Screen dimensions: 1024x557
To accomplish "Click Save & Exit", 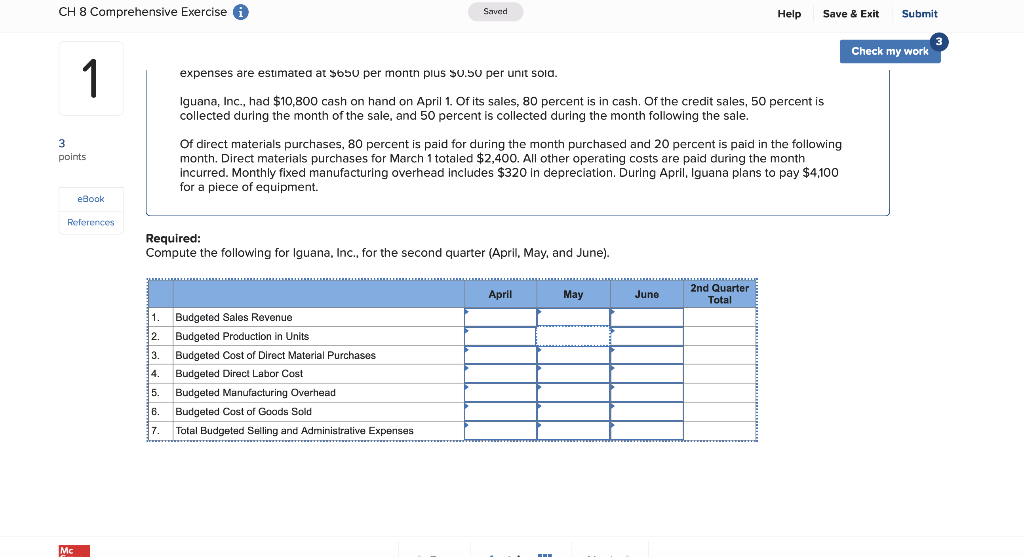I will coord(850,14).
